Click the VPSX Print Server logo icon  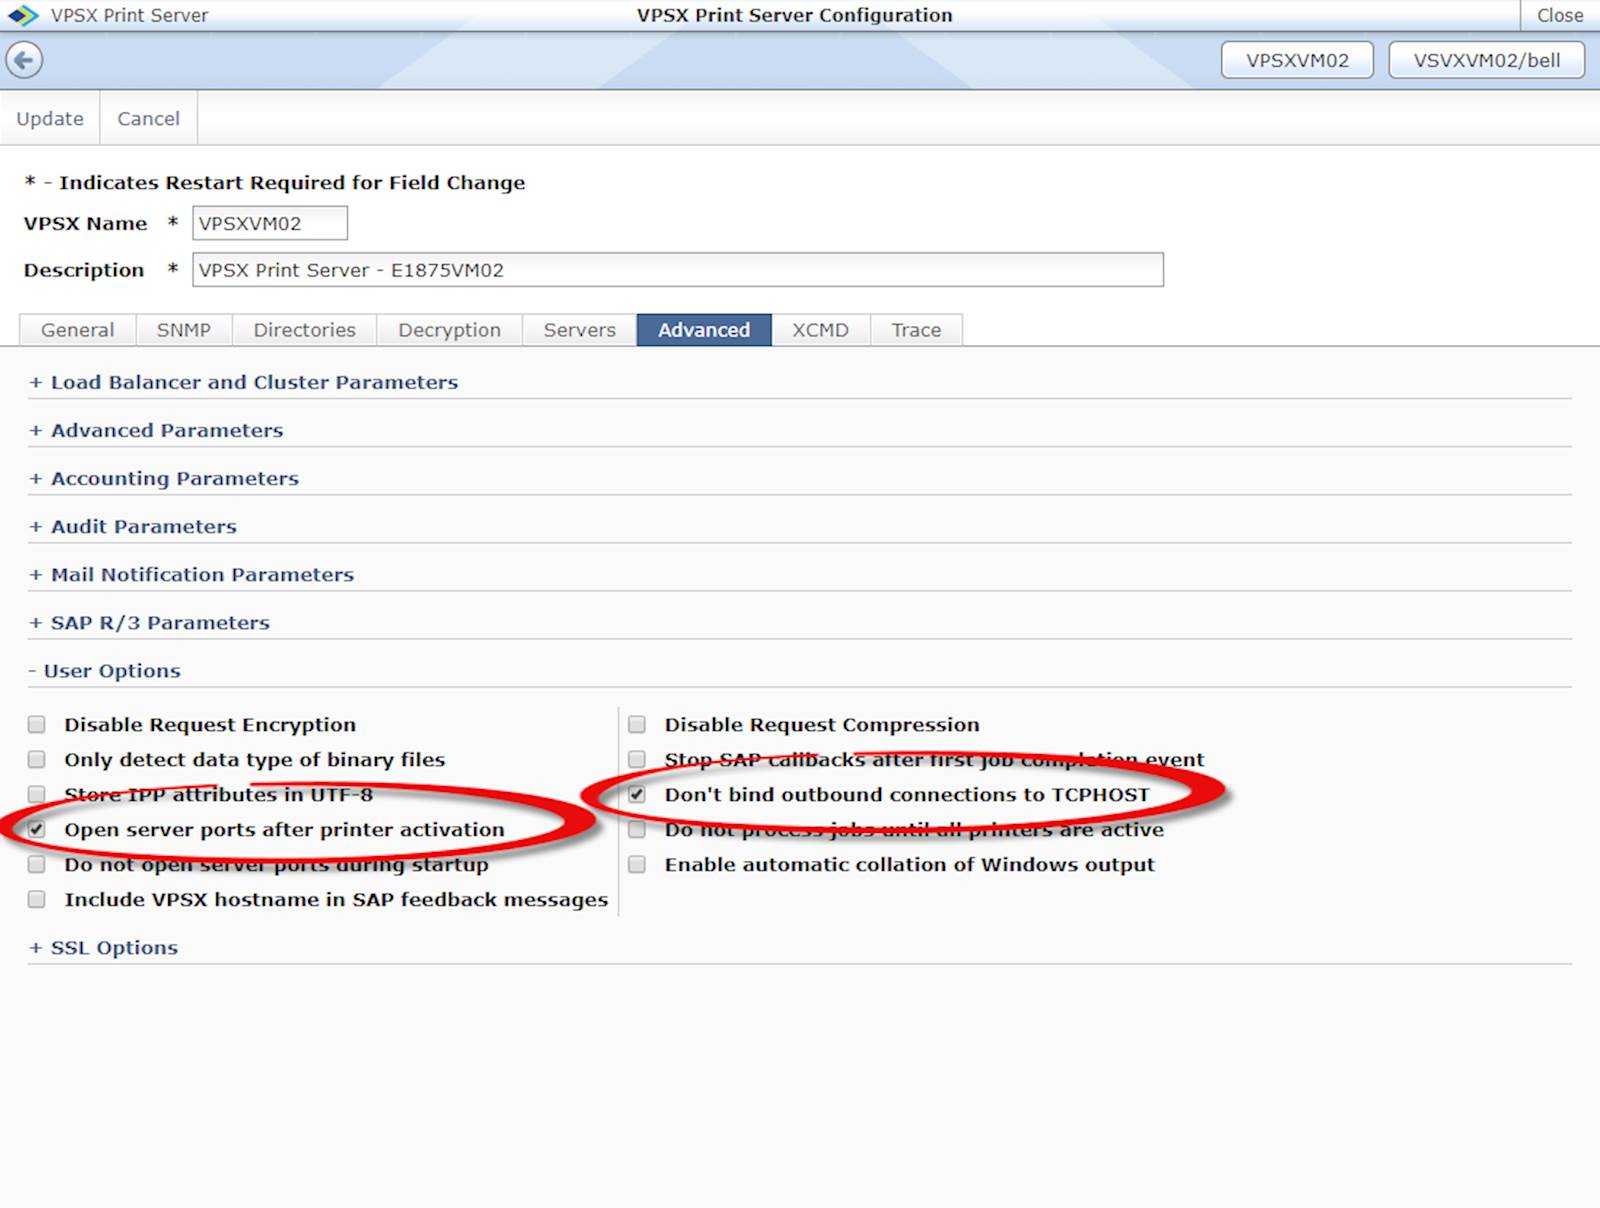pos(23,15)
